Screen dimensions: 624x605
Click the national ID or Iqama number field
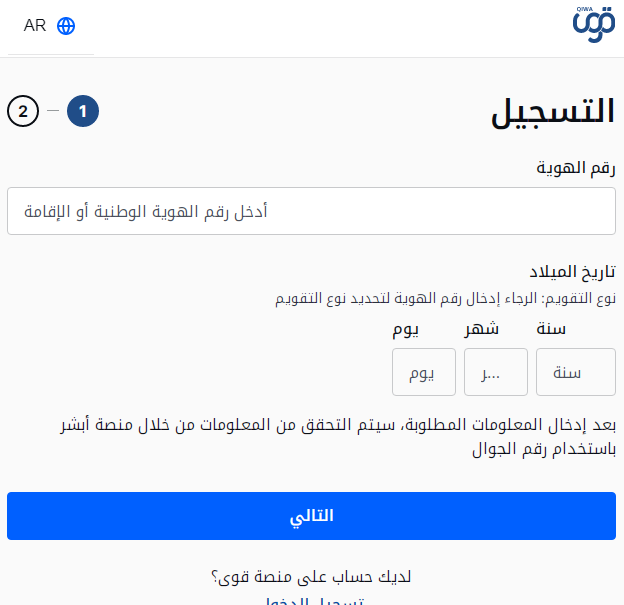click(311, 211)
